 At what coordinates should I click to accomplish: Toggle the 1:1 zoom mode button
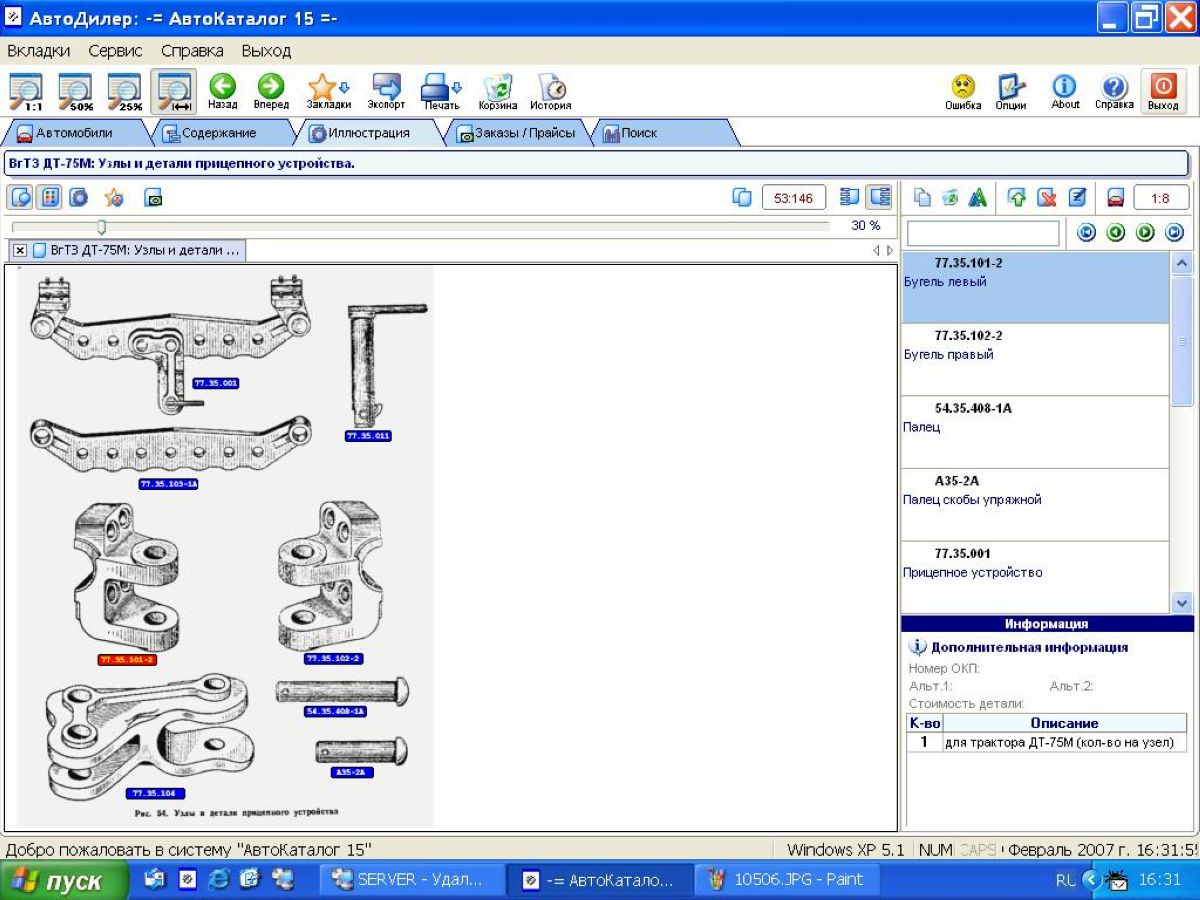pyautogui.click(x=27, y=90)
